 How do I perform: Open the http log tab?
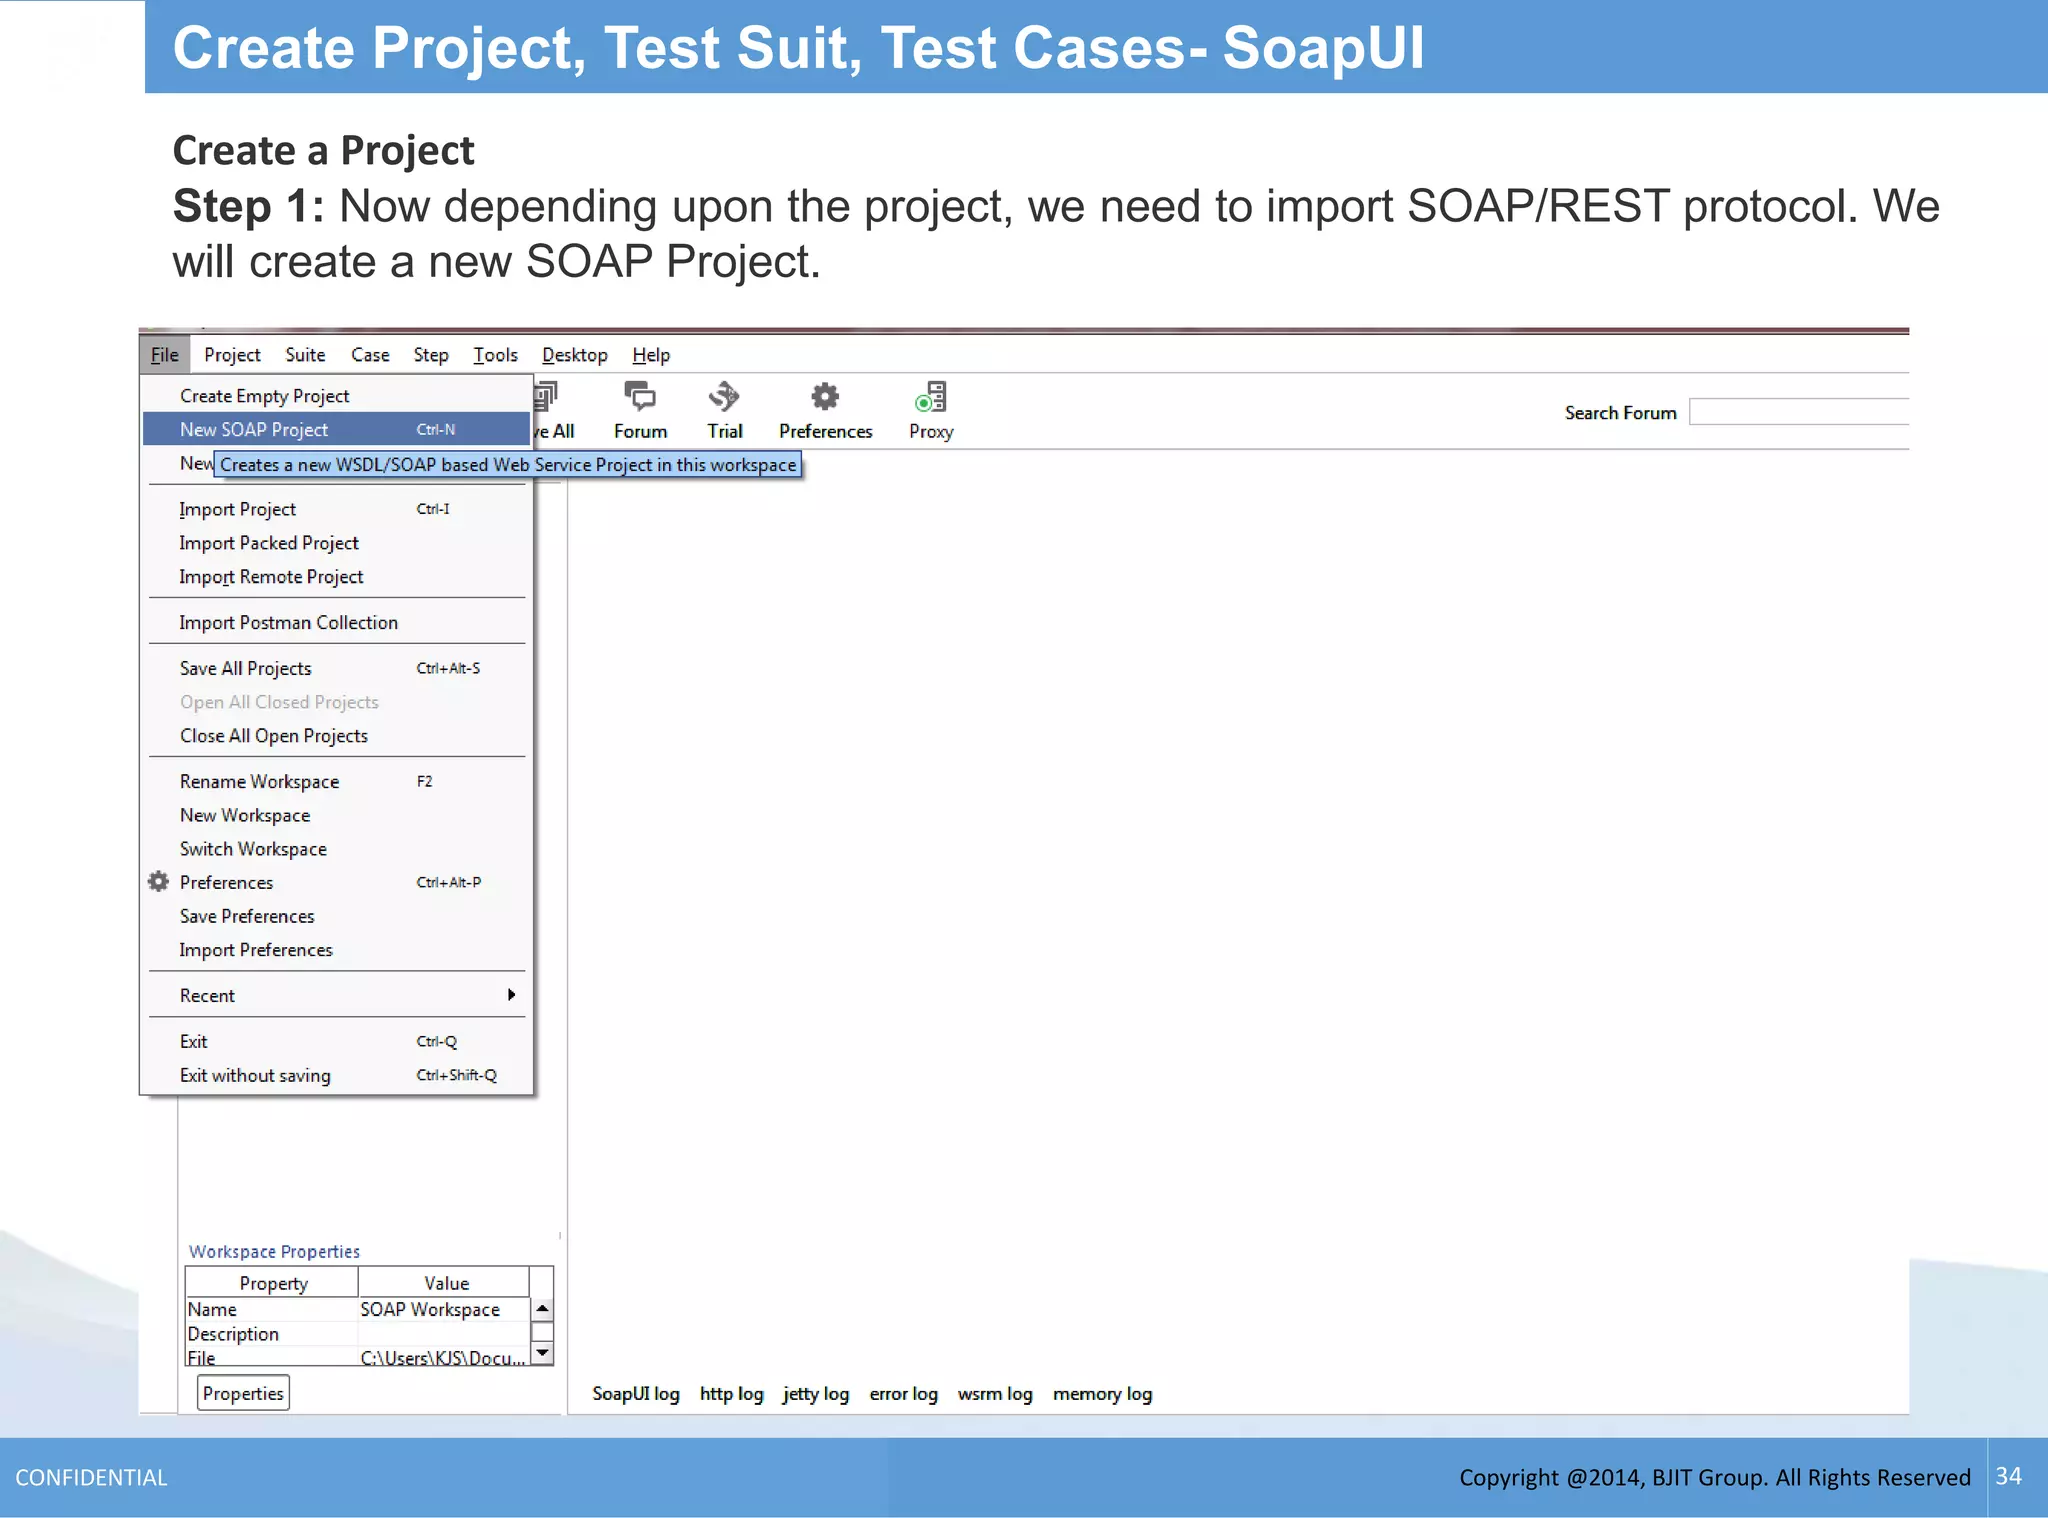tap(731, 1394)
